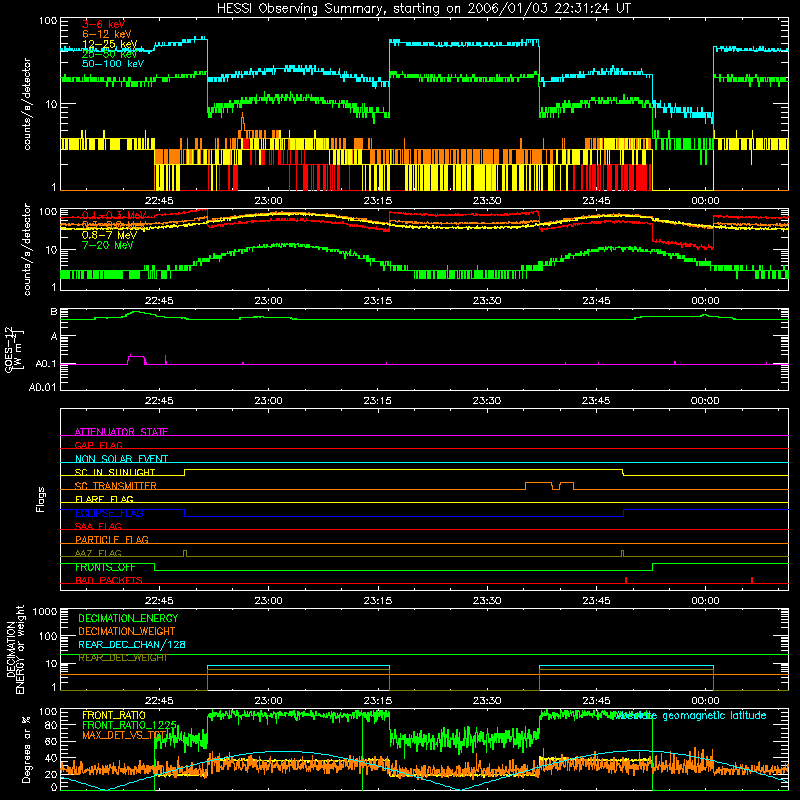Select the 0.8-7 MeV legend label
800x800 pixels.
click(x=109, y=235)
